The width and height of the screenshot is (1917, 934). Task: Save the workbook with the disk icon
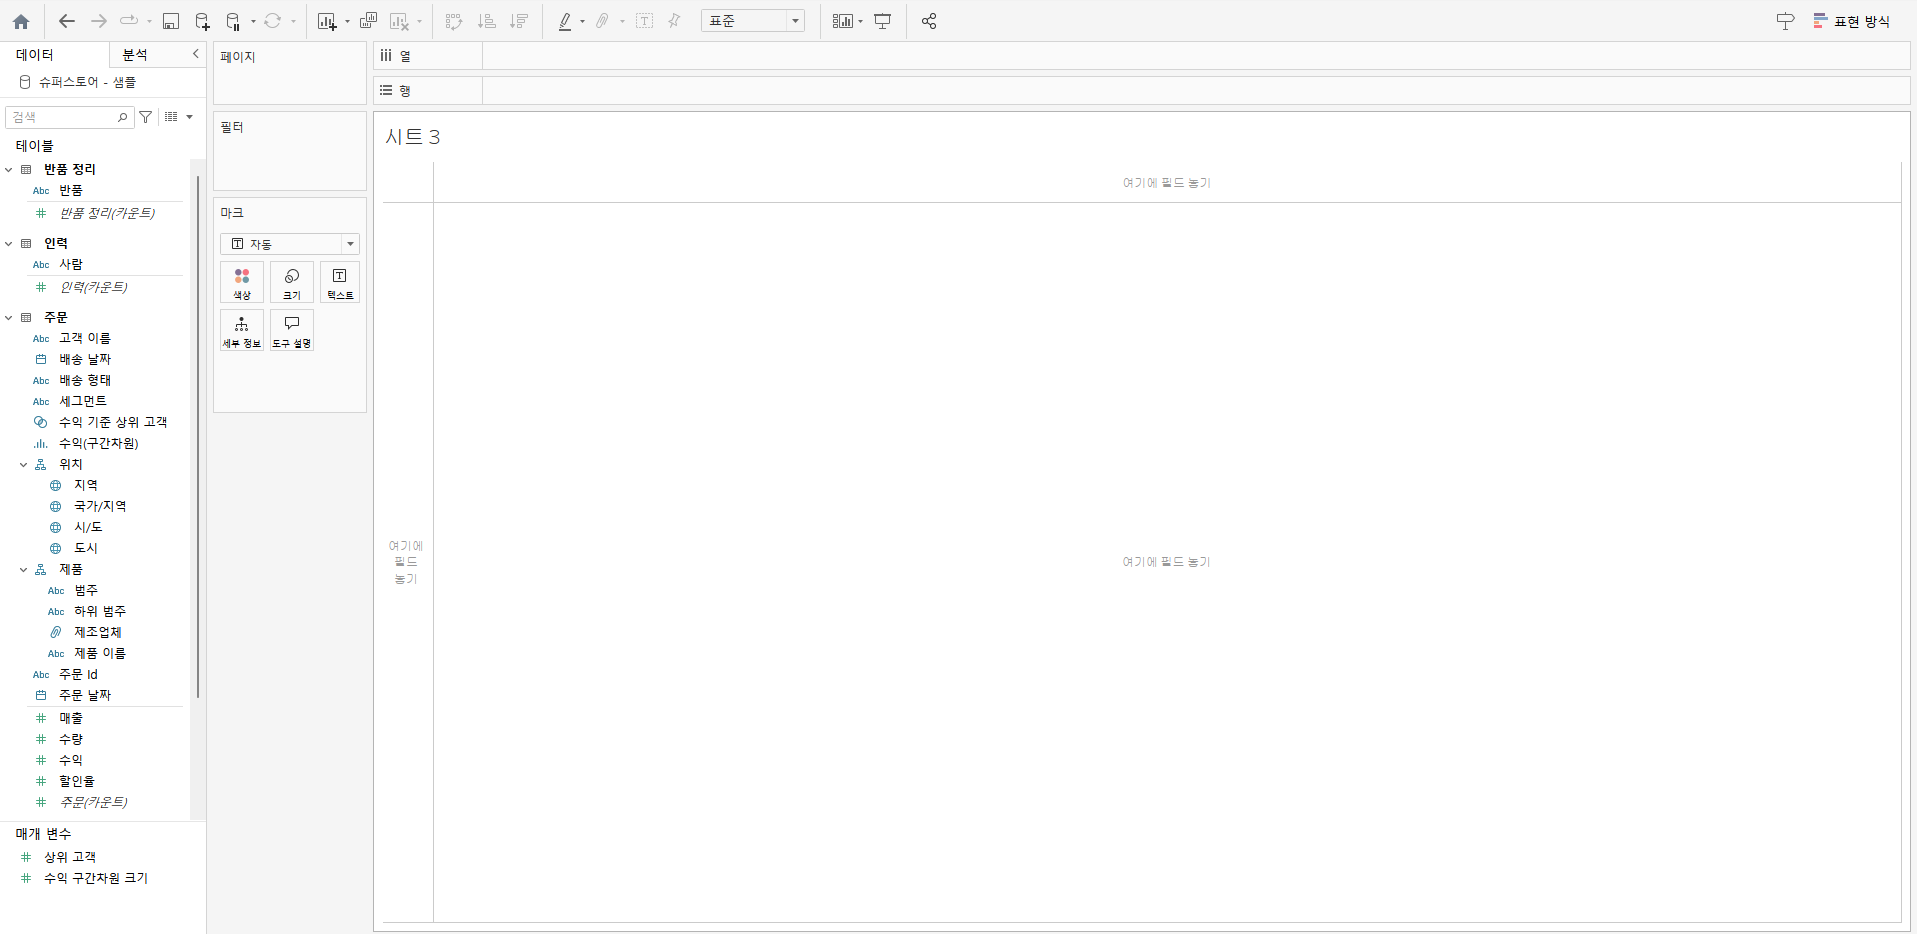point(171,21)
